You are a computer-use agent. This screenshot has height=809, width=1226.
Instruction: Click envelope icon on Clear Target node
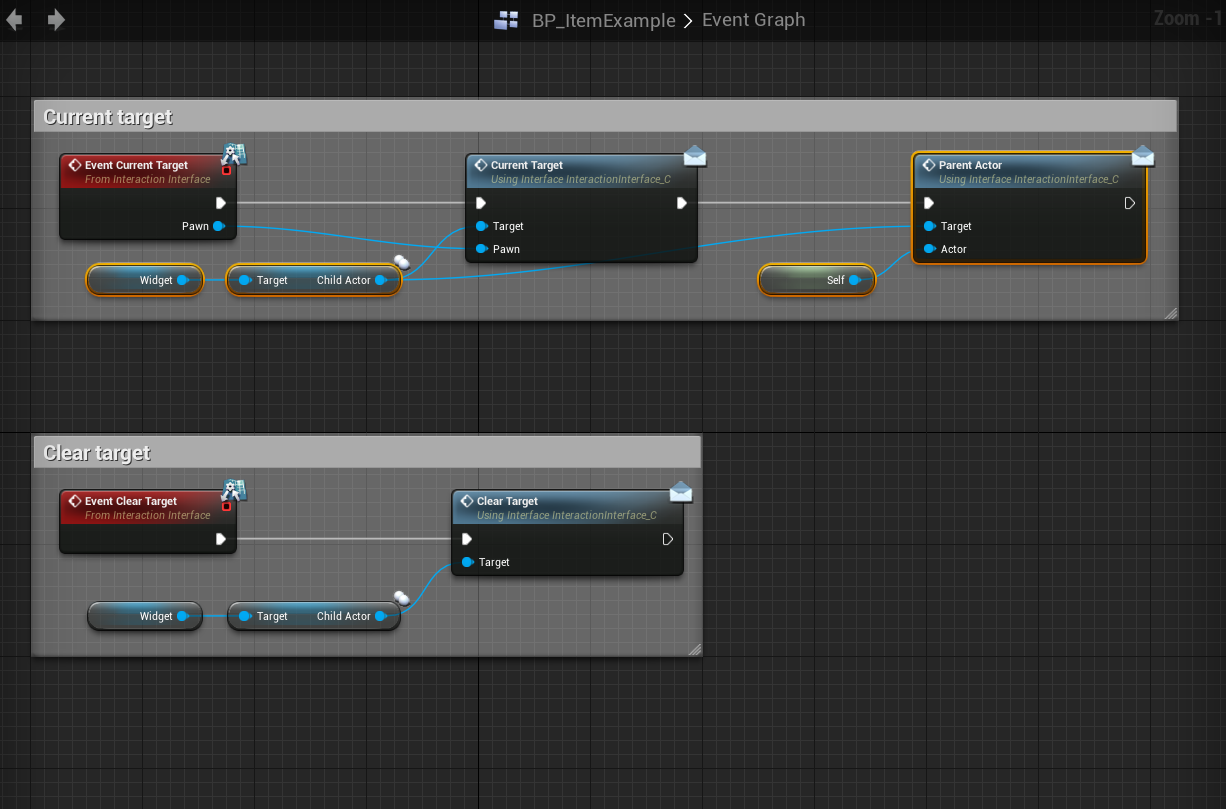[681, 492]
